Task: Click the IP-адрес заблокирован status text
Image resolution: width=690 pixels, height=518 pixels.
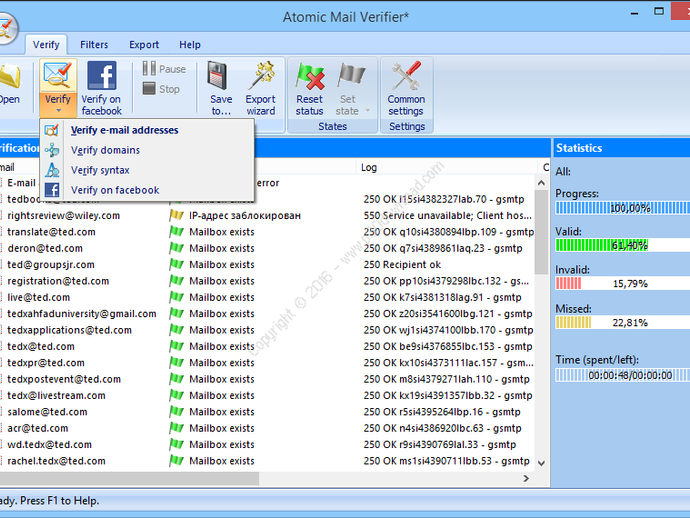Action: point(245,215)
